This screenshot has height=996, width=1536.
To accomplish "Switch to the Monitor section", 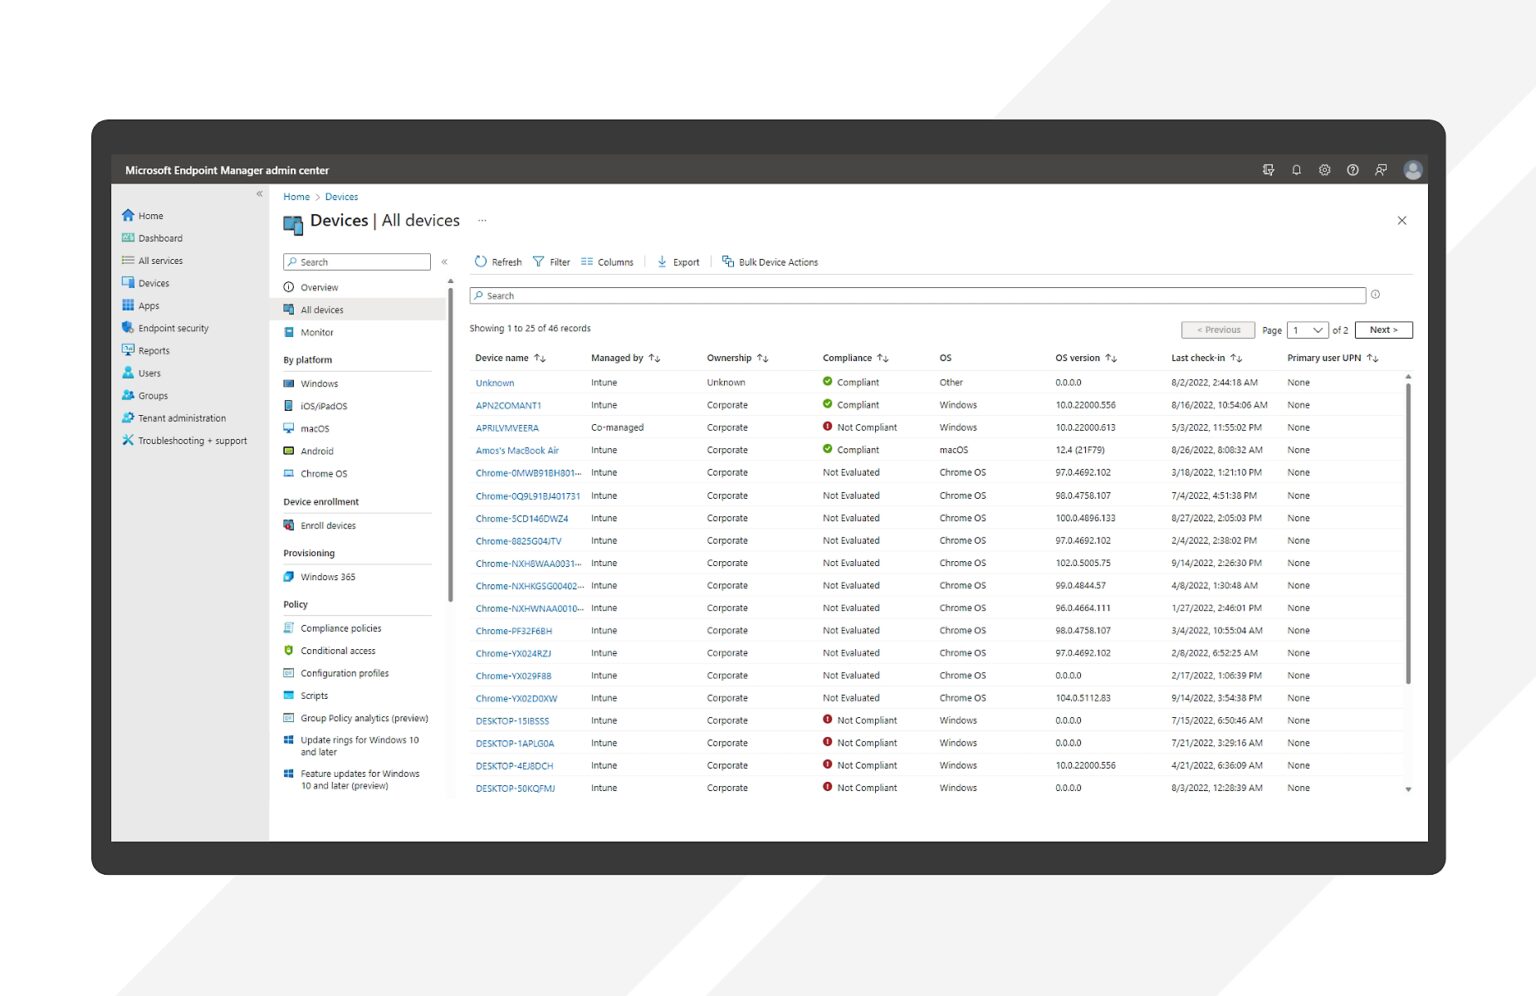I will point(316,331).
